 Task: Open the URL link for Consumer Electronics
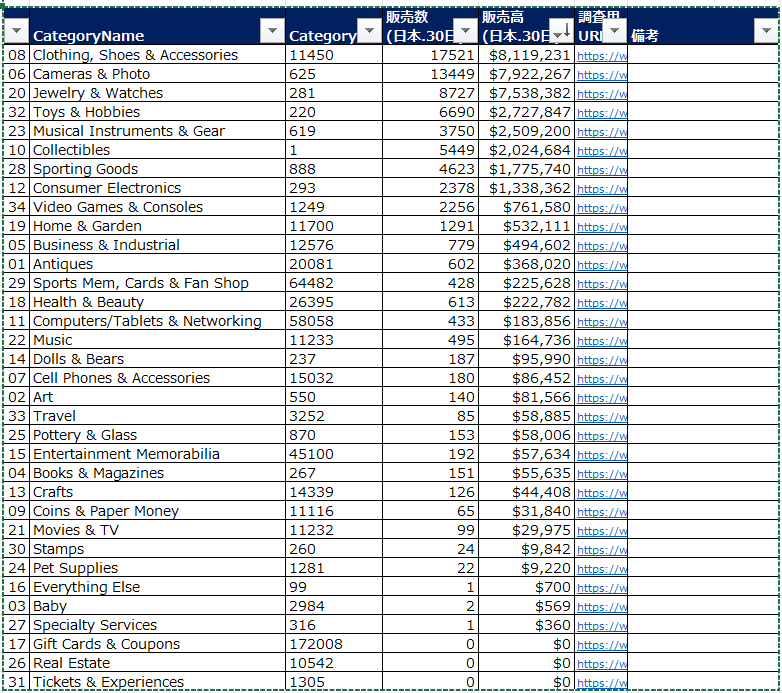[x=601, y=188]
